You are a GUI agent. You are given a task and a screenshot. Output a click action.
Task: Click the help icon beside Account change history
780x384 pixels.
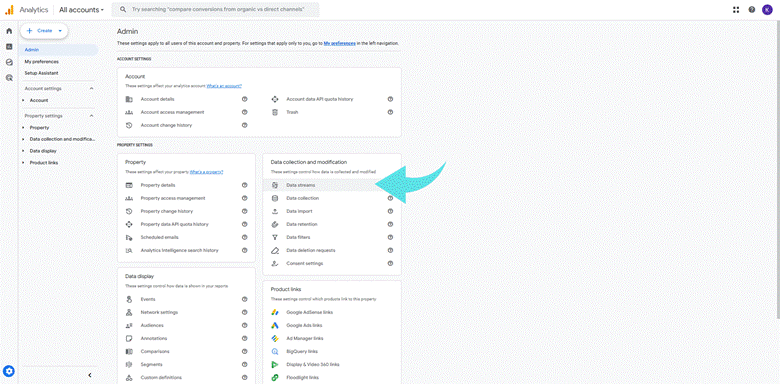pos(244,125)
